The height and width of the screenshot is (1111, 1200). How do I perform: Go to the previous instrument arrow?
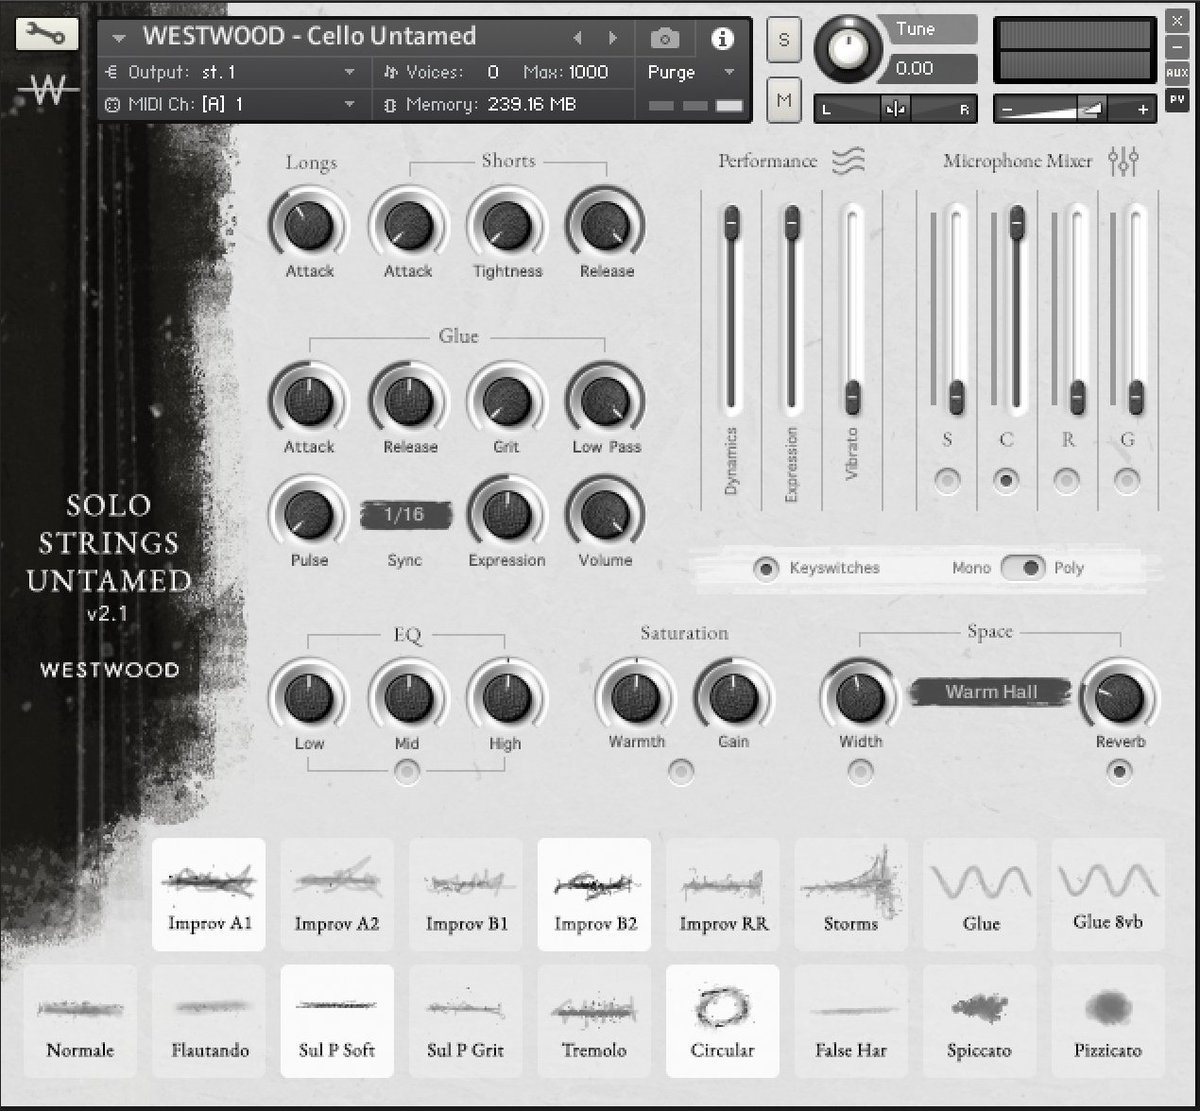[x=577, y=39]
